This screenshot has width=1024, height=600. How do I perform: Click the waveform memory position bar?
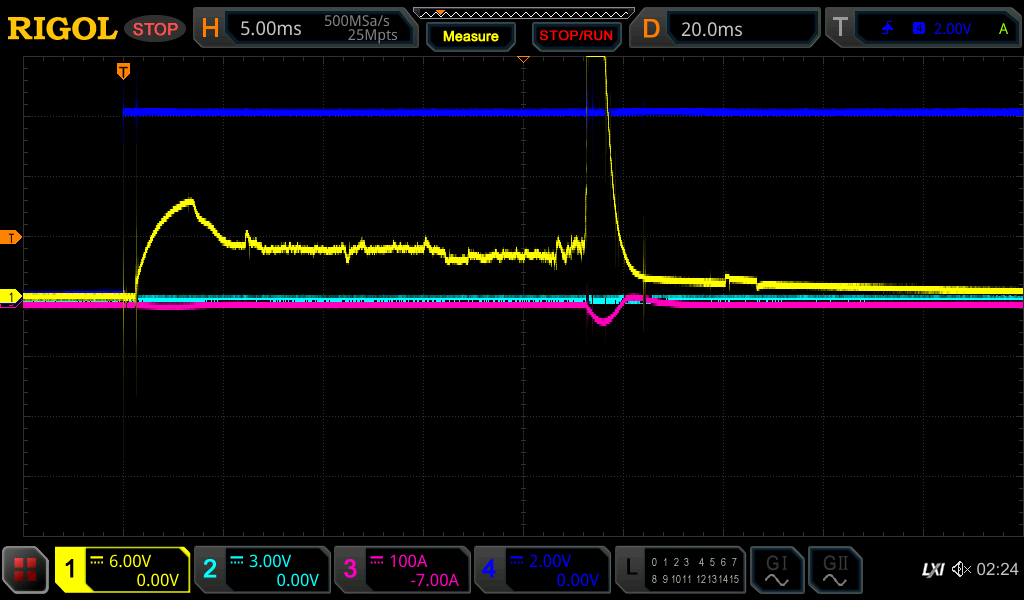523,13
